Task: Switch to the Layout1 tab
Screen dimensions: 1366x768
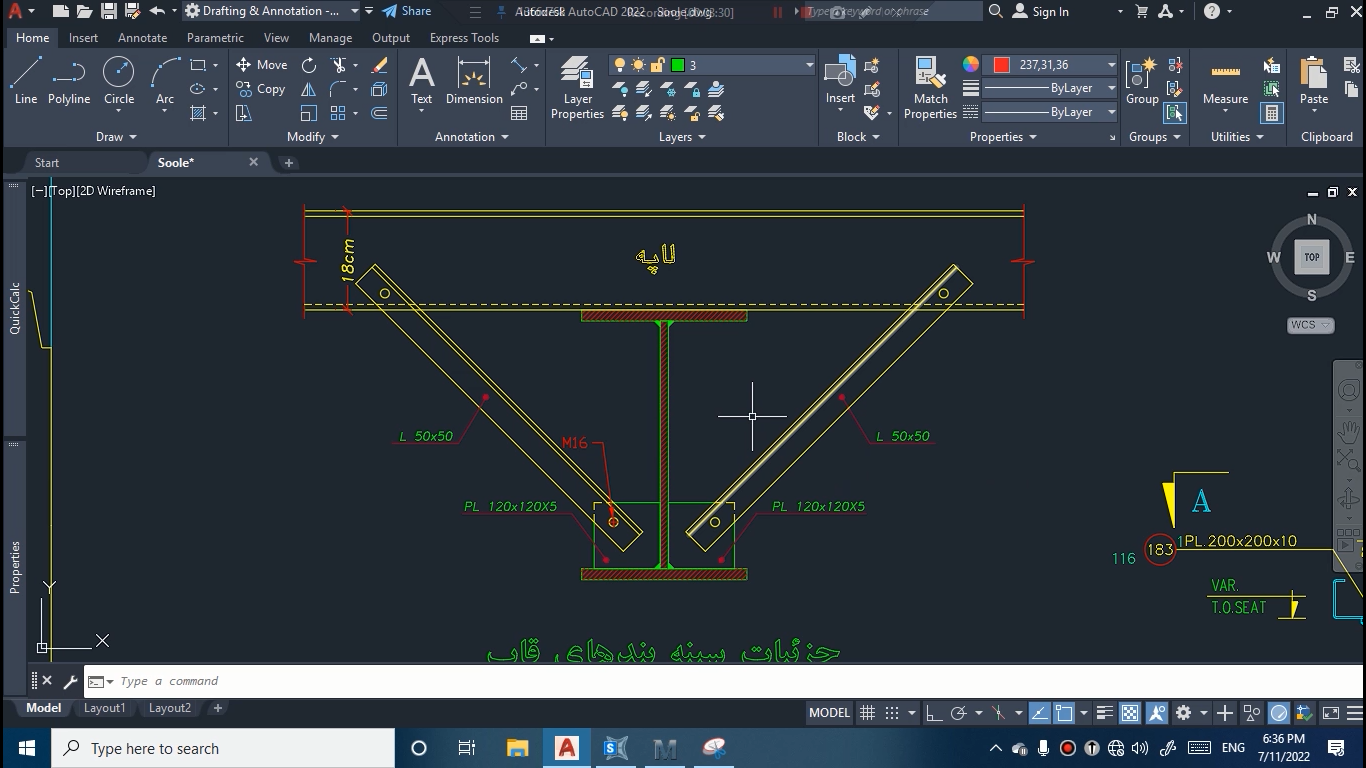Action: pos(104,708)
